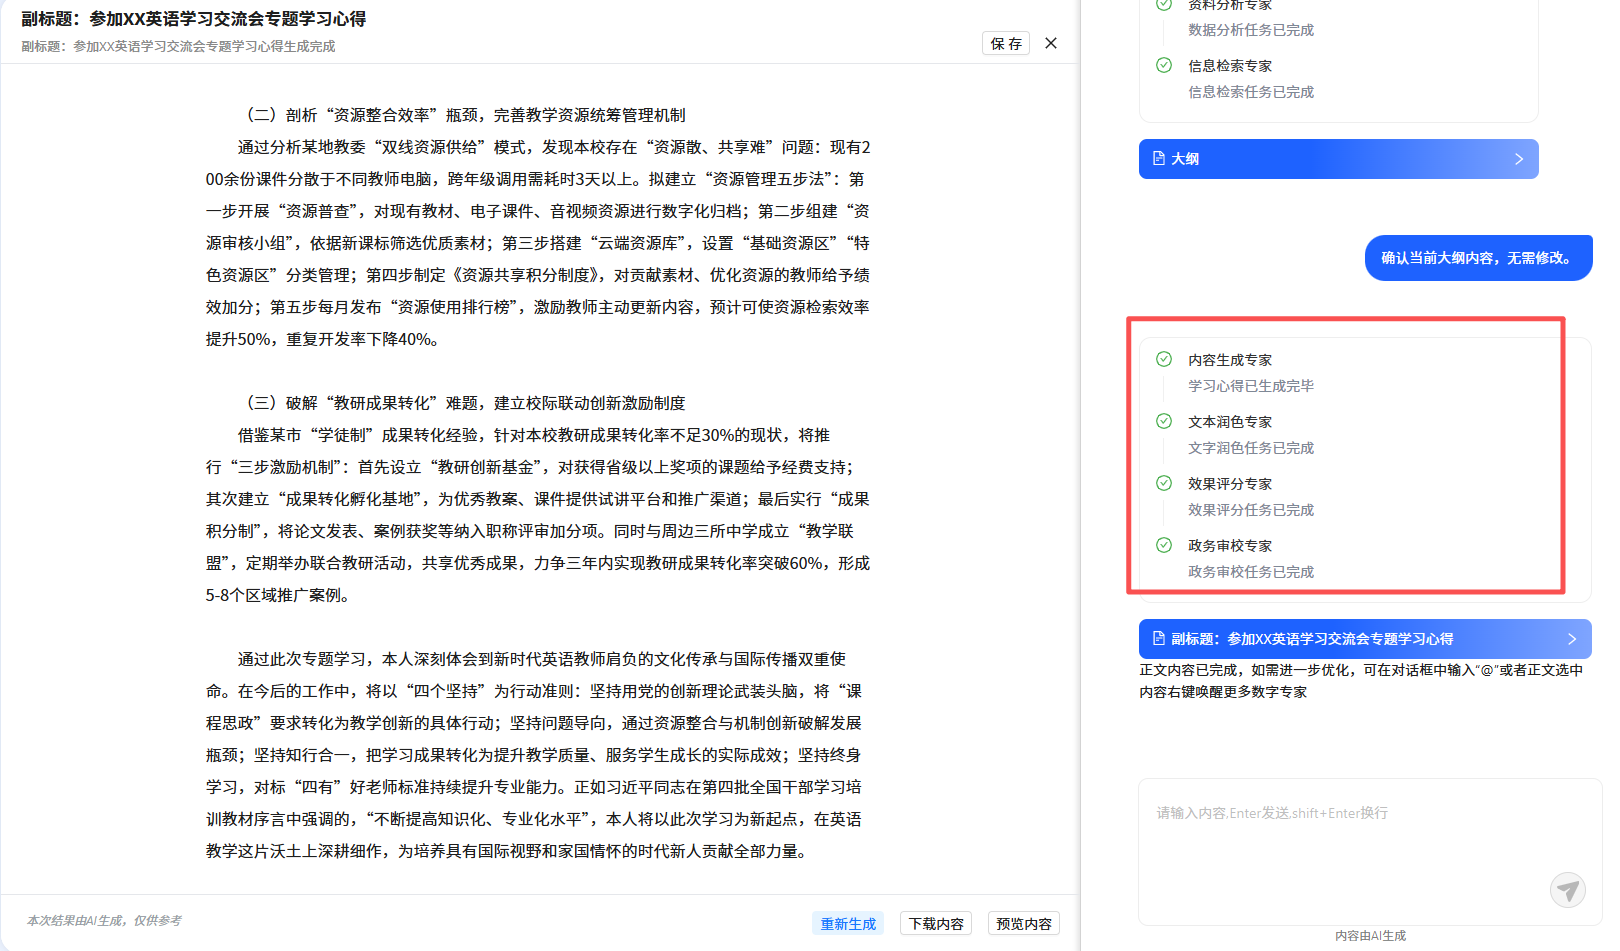This screenshot has height=951, width=1620.
Task: Expand the 大纲 card chevron arrow
Action: (x=1519, y=159)
